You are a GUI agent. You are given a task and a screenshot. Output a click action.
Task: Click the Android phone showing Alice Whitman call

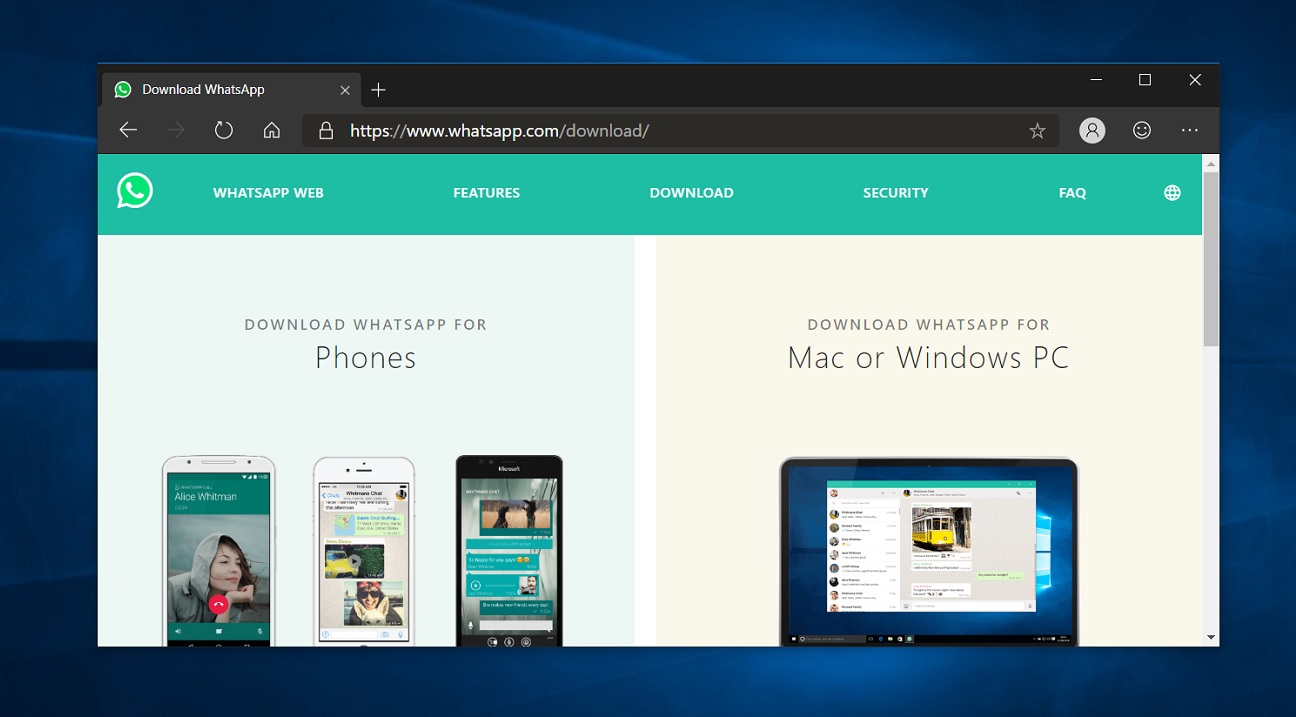click(219, 551)
